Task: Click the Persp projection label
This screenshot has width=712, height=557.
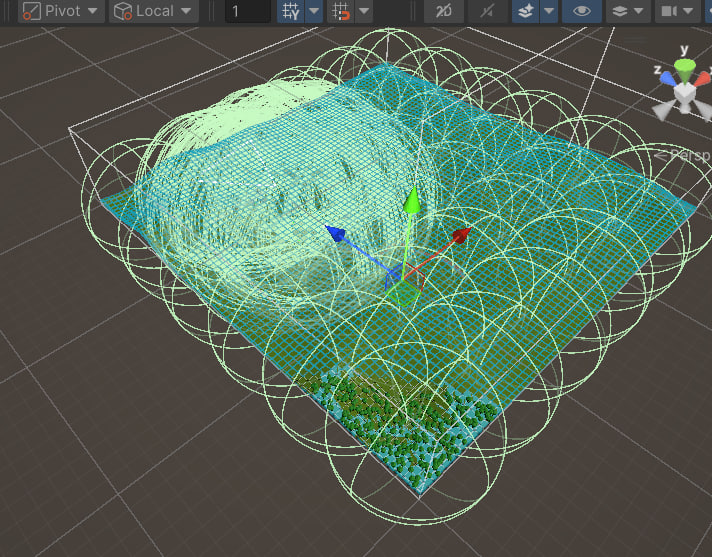Action: 684,156
